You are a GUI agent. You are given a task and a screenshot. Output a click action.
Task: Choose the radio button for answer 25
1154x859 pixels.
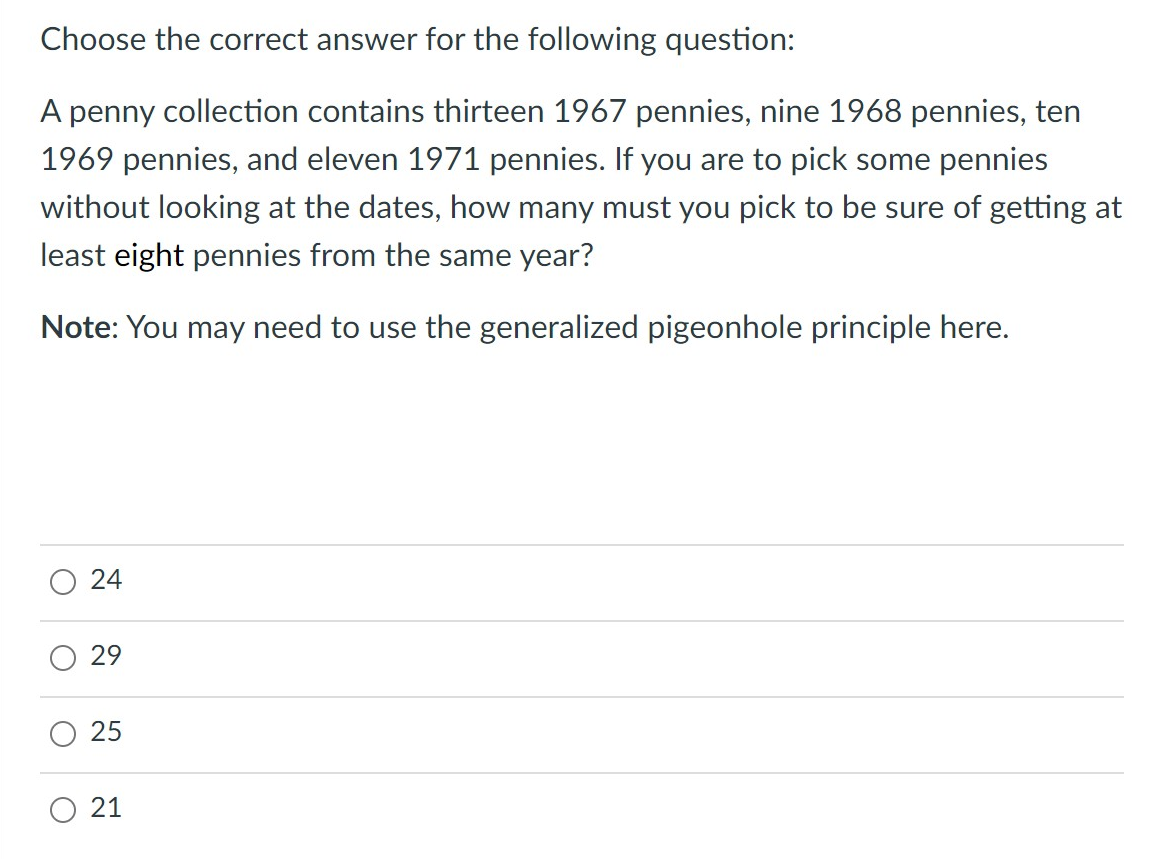point(63,734)
